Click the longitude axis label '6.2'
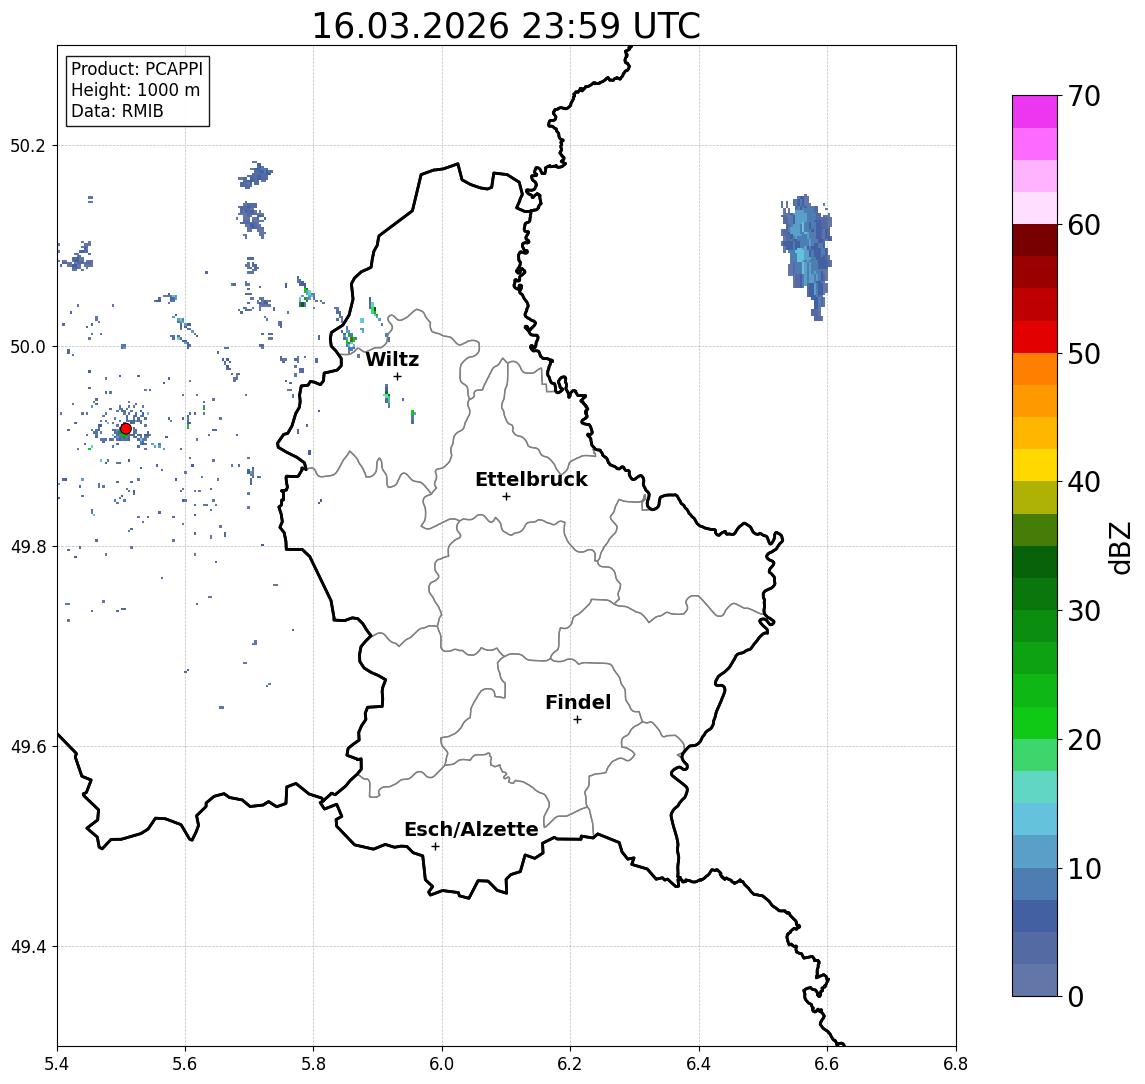Screen dimensions: 1145x1084 pyautogui.click(x=571, y=1064)
